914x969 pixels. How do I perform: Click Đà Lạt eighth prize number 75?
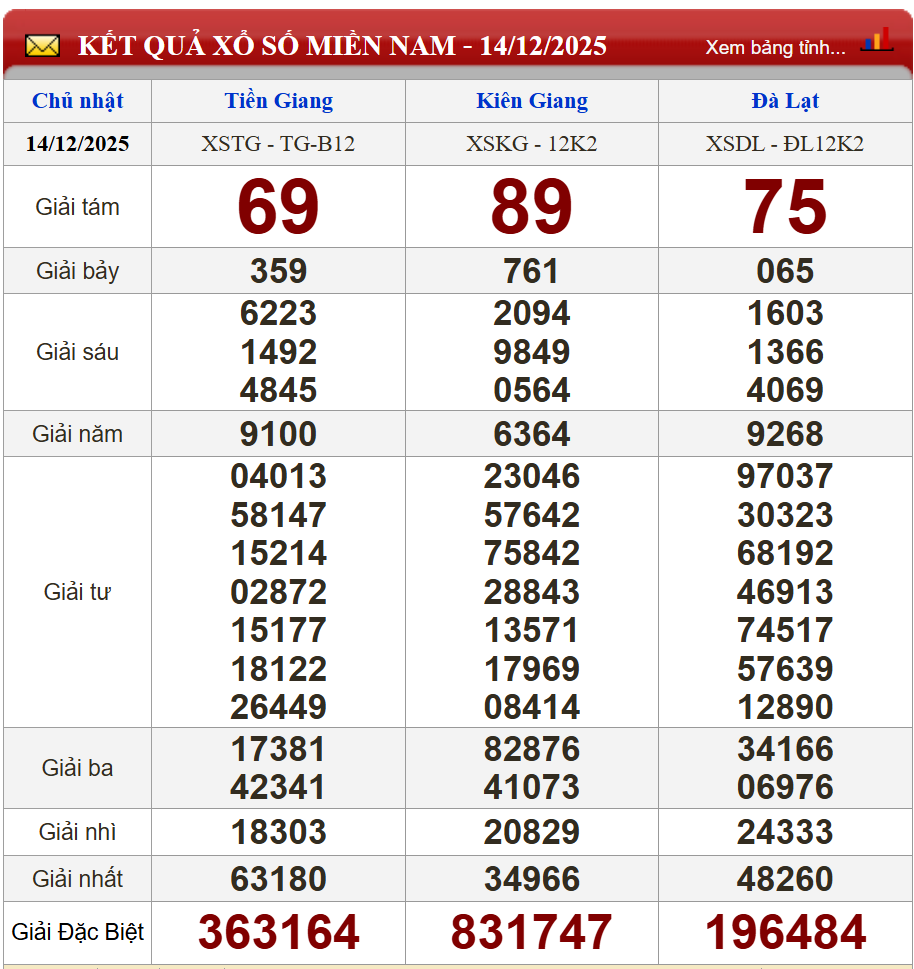[x=785, y=208]
